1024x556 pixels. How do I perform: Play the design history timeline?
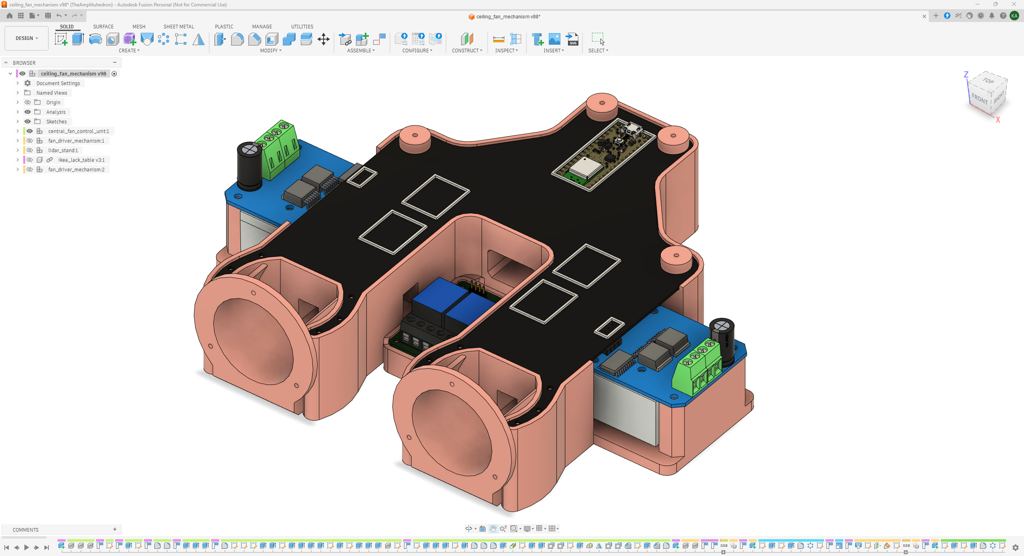tap(27, 548)
